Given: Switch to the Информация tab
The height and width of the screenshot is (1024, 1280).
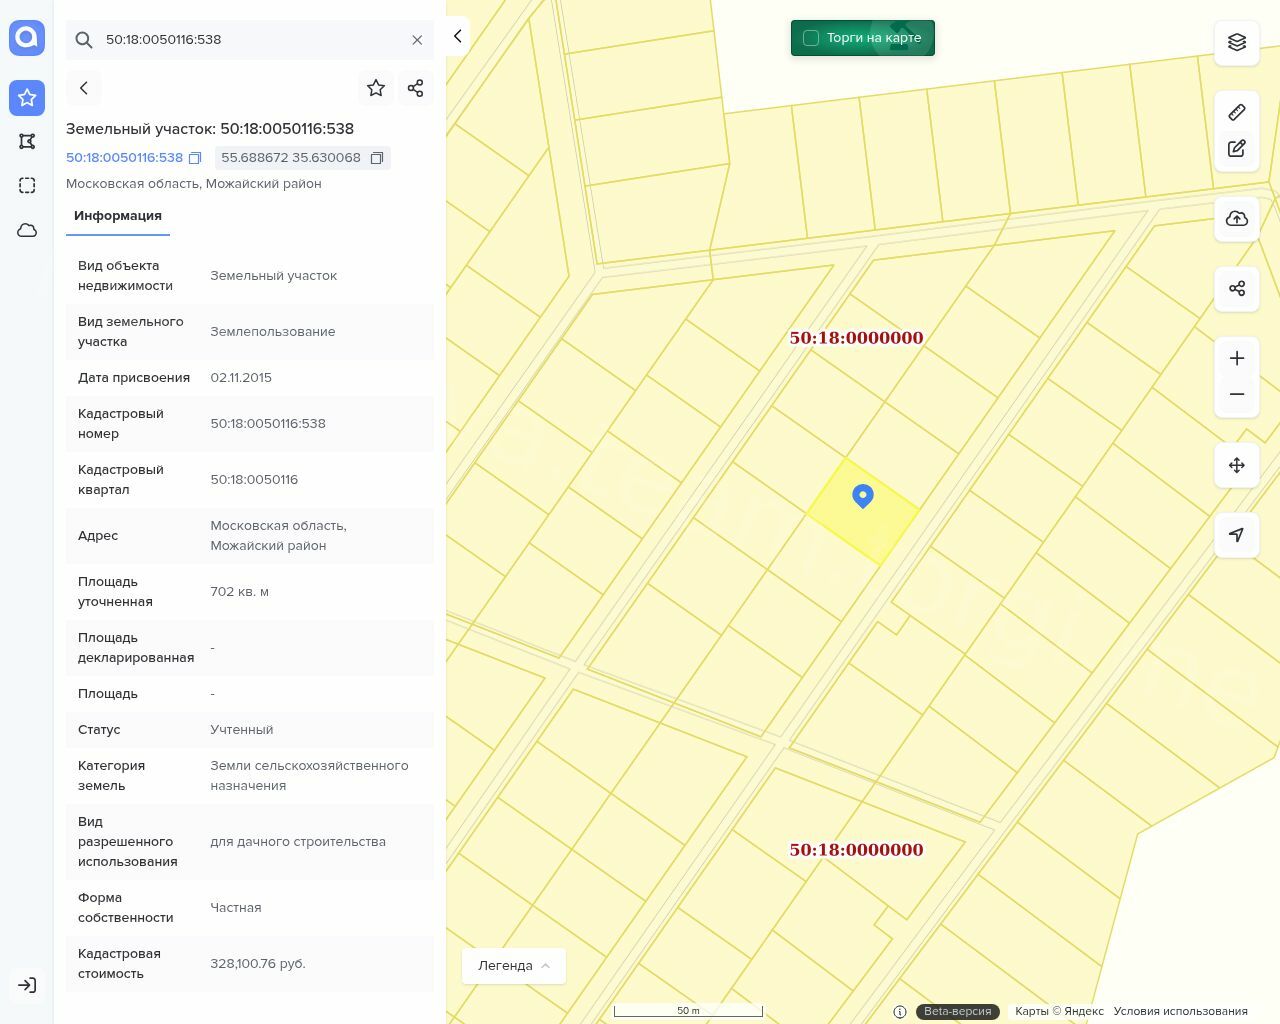Looking at the screenshot, I should pyautogui.click(x=118, y=216).
